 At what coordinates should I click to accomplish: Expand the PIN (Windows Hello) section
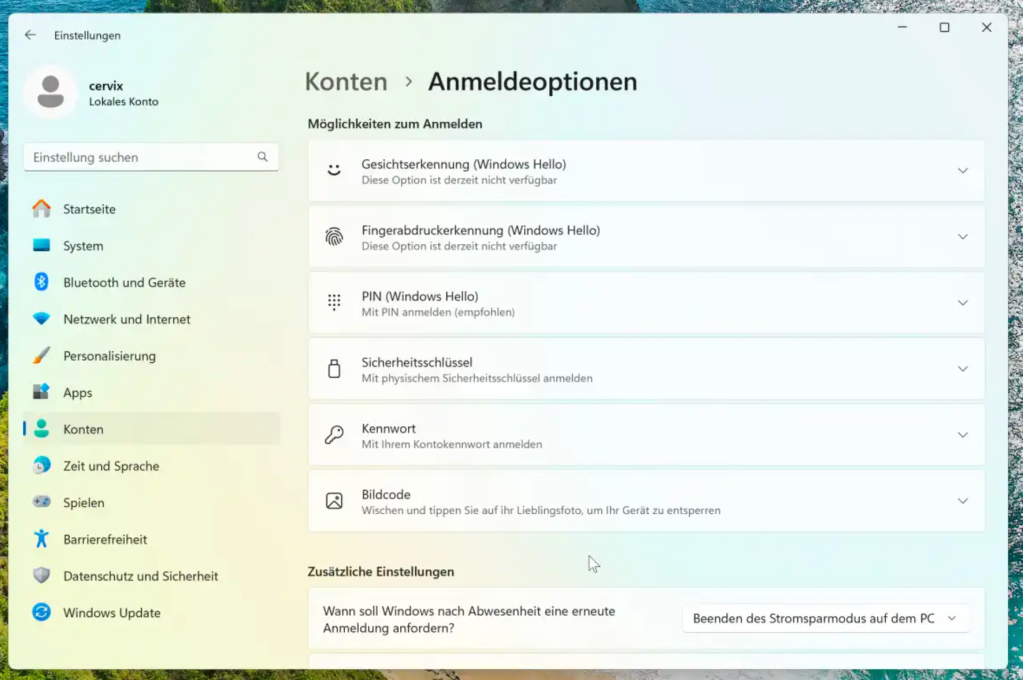tap(962, 302)
